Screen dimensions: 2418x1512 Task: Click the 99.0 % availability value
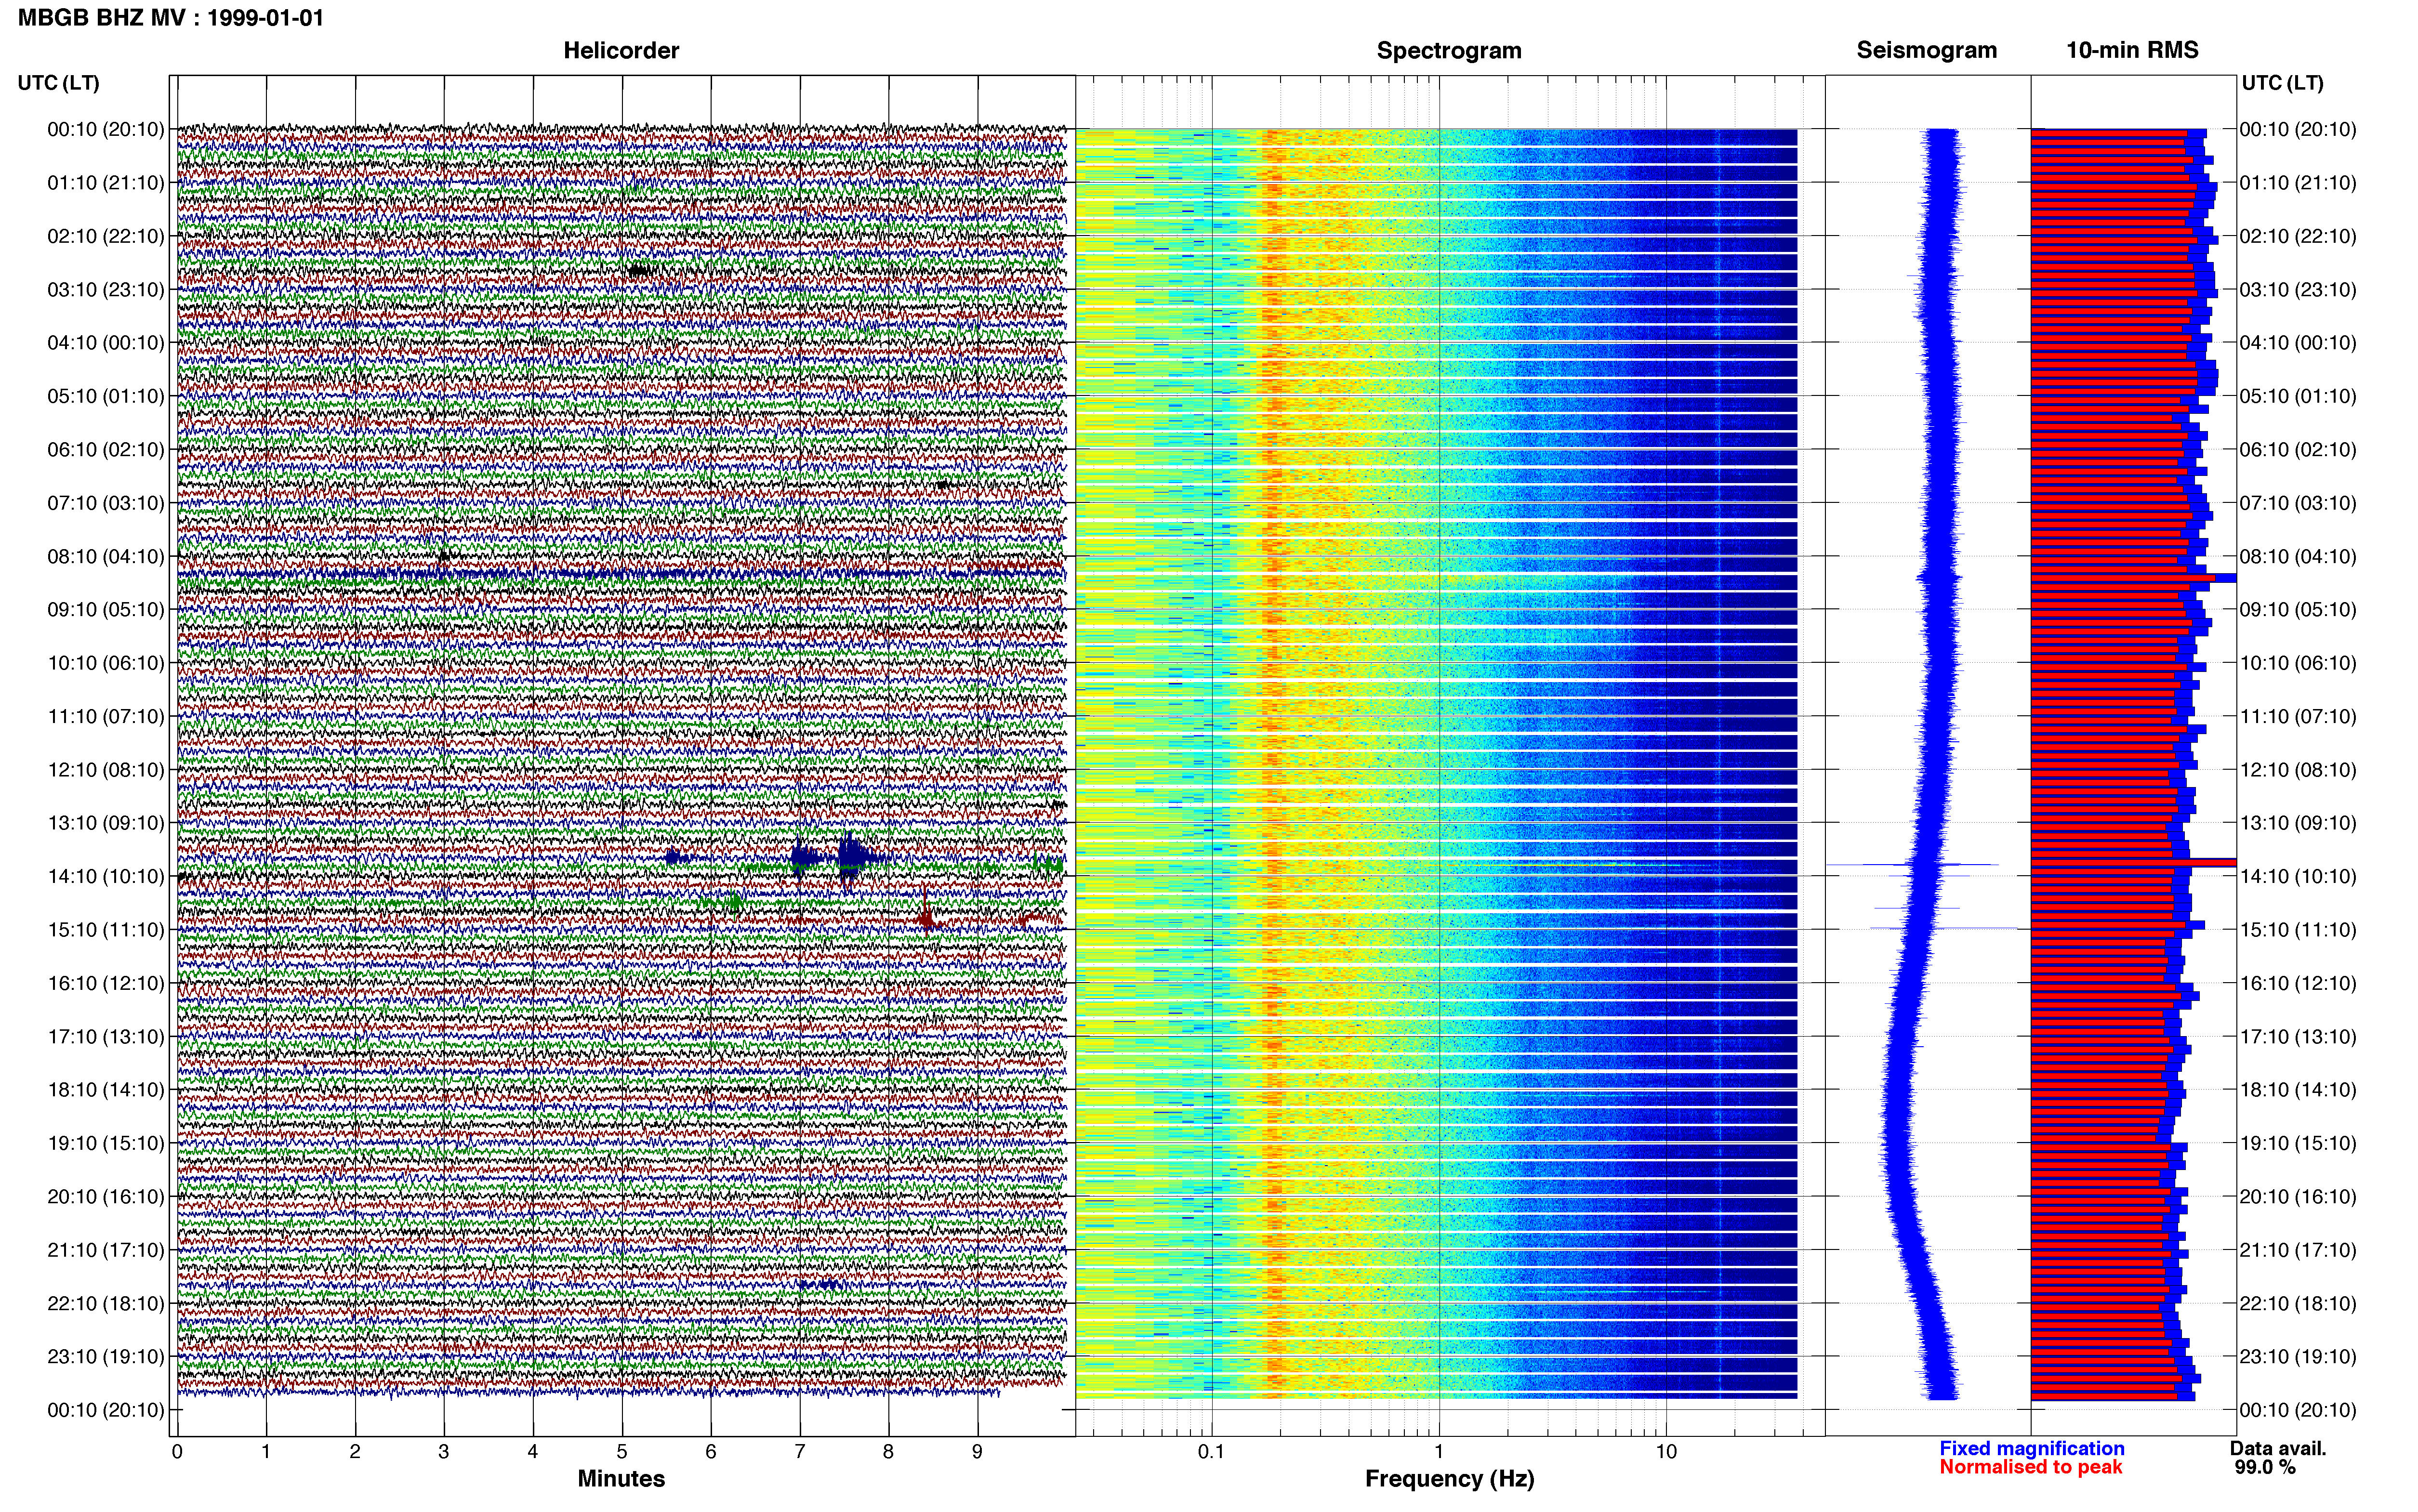tap(2265, 1468)
